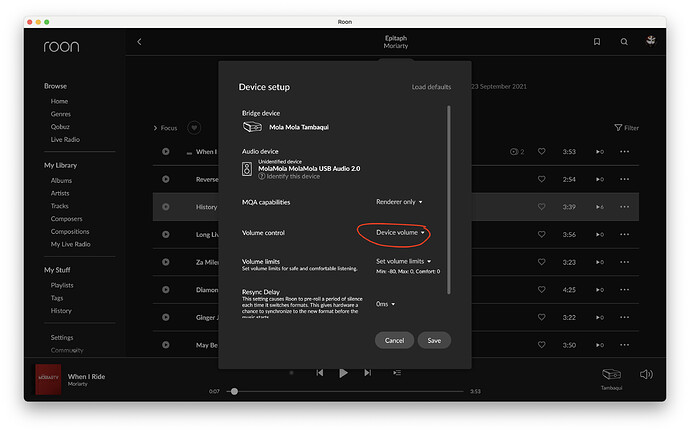Open Artists in My Library
Viewport: 690px width, 432px height.
click(x=60, y=193)
